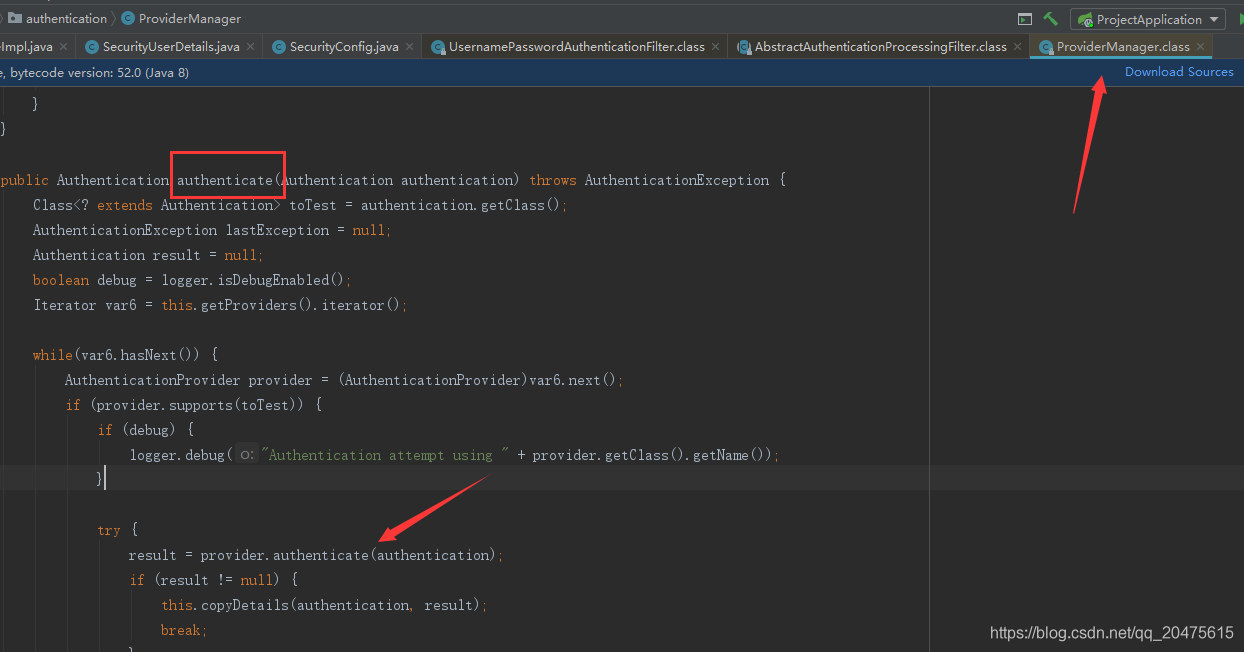Close the Impl.java tab

pyautogui.click(x=63, y=47)
